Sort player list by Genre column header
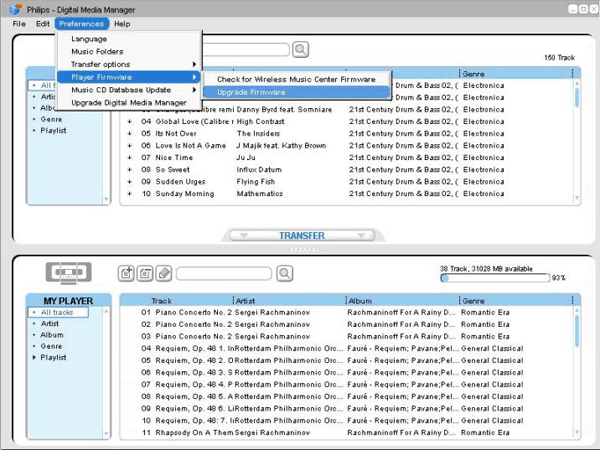 (x=473, y=301)
